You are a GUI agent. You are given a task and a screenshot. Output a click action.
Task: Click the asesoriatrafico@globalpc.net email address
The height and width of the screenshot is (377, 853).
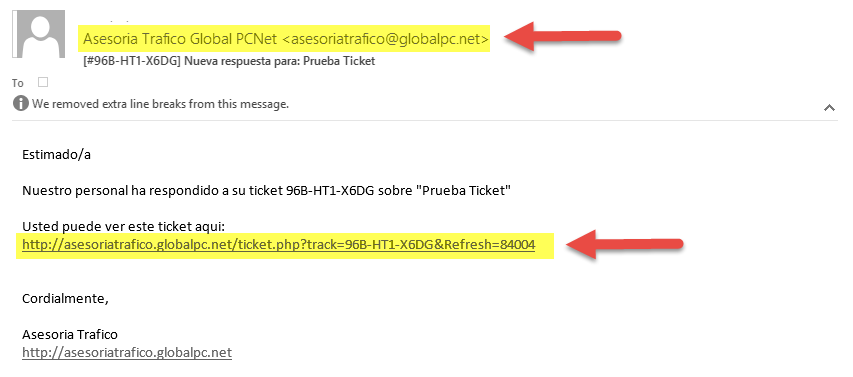pyautogui.click(x=386, y=39)
